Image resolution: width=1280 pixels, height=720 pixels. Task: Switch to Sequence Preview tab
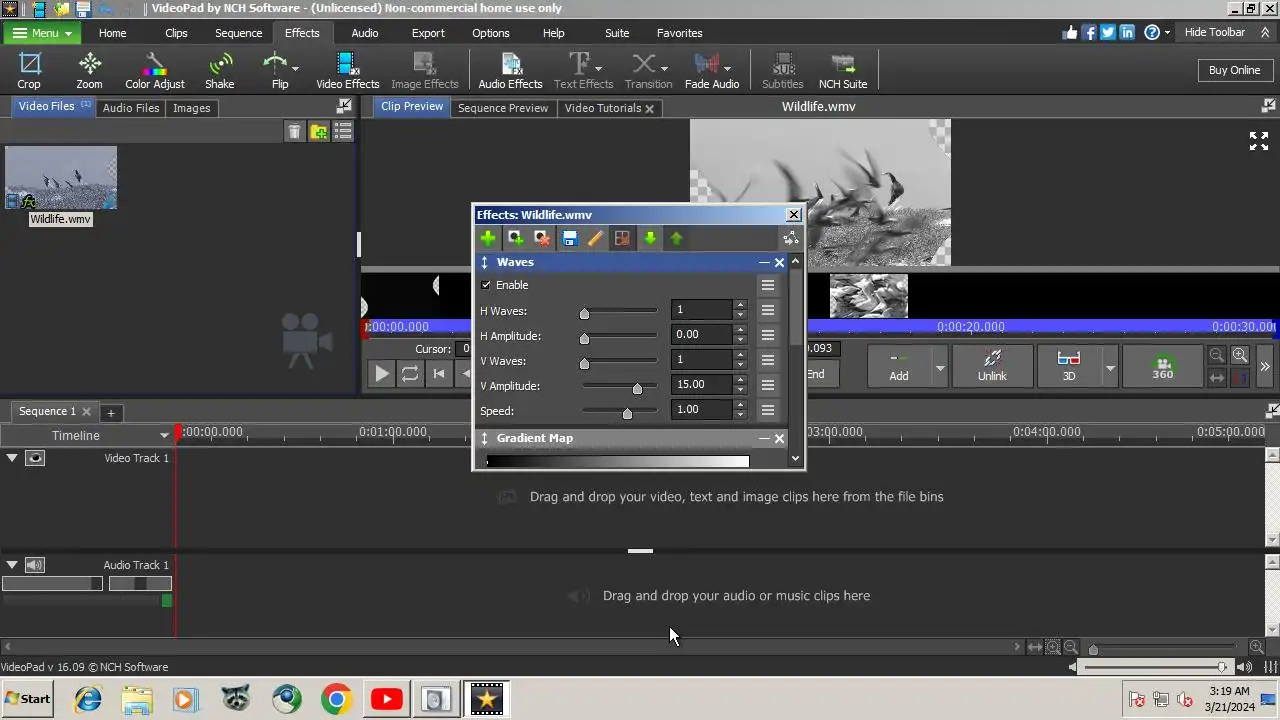pyautogui.click(x=503, y=108)
